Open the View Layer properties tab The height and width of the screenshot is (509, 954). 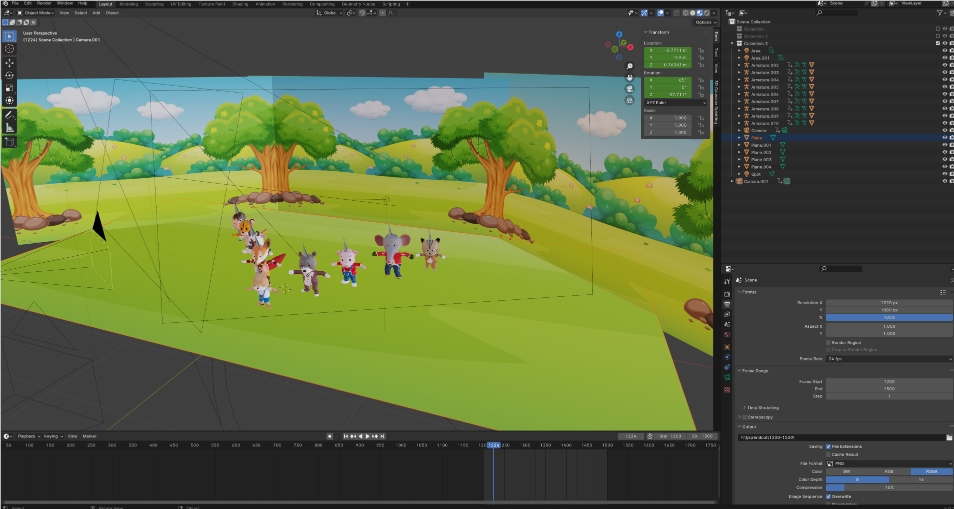tap(727, 315)
